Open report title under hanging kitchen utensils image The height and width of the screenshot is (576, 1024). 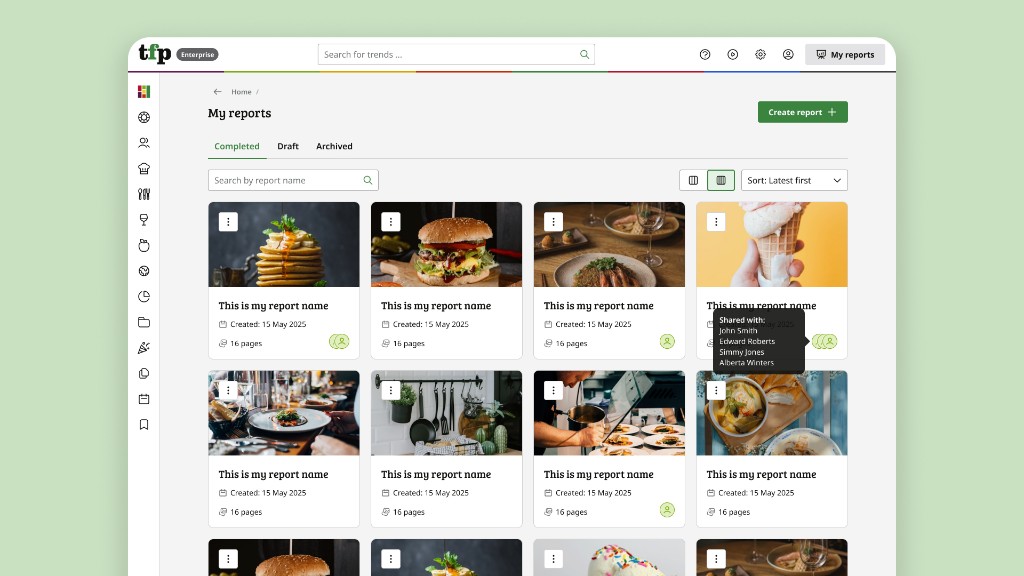click(x=436, y=474)
